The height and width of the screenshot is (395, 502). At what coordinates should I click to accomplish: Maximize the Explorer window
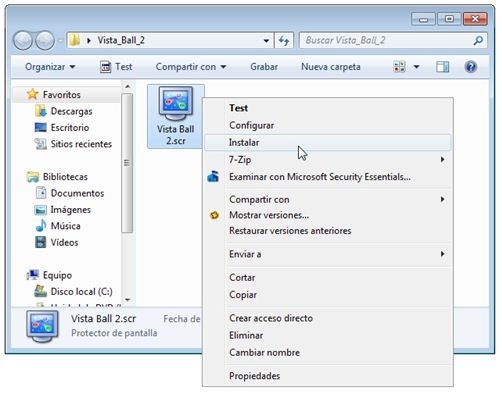(449, 19)
